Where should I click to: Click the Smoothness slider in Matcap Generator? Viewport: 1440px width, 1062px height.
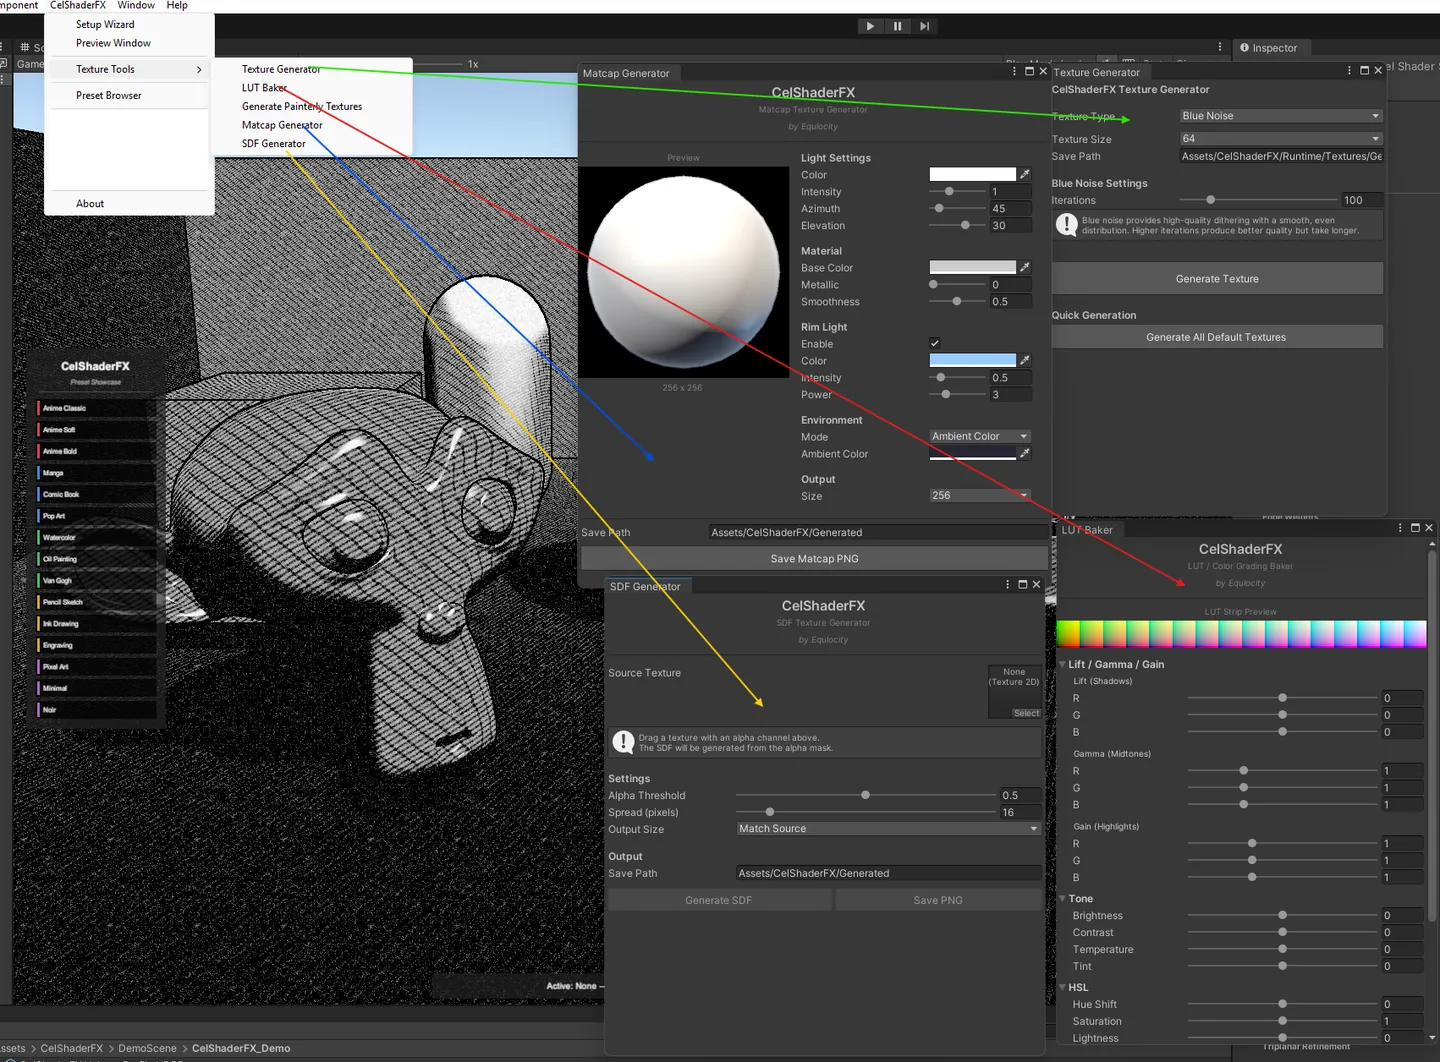pos(957,301)
